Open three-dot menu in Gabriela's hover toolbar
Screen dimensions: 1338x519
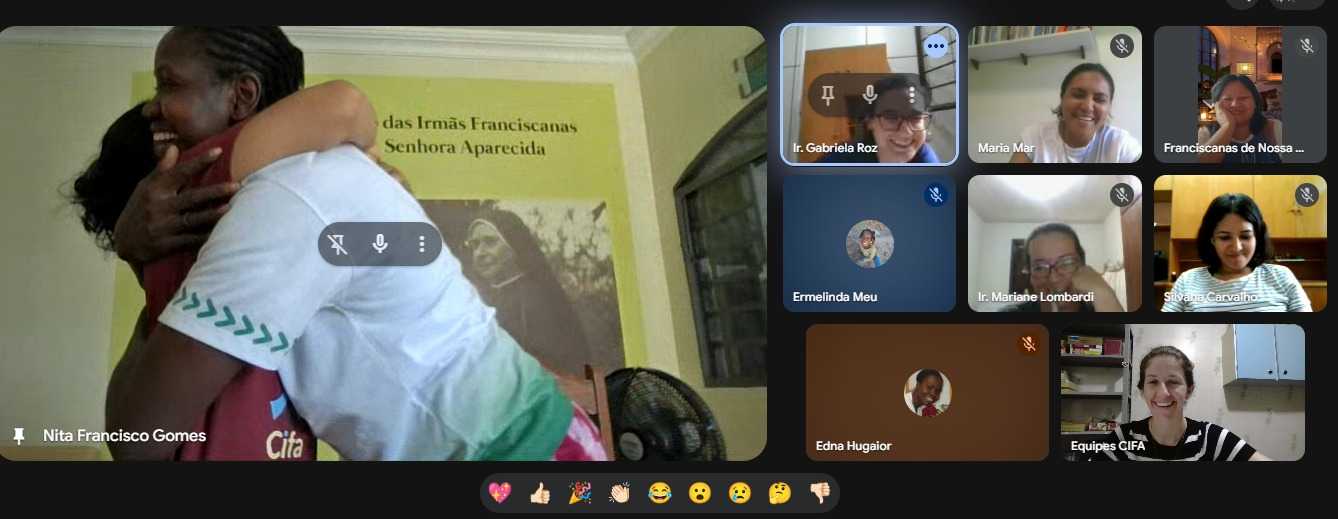click(911, 95)
